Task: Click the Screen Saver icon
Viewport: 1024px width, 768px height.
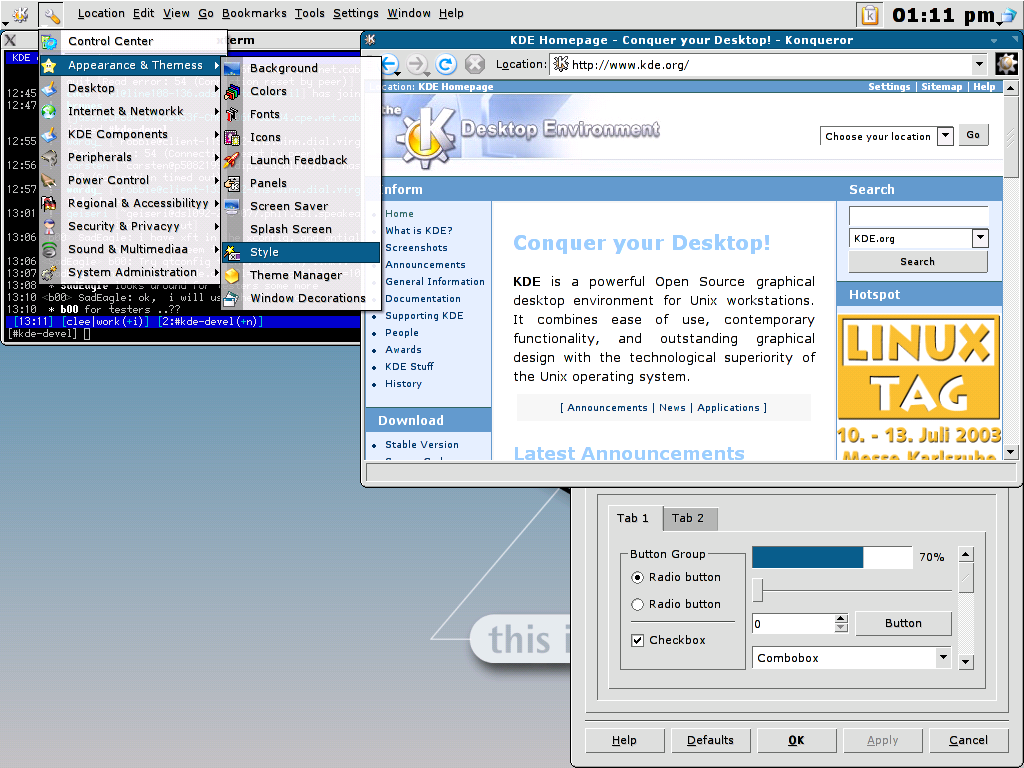Action: pos(232,206)
